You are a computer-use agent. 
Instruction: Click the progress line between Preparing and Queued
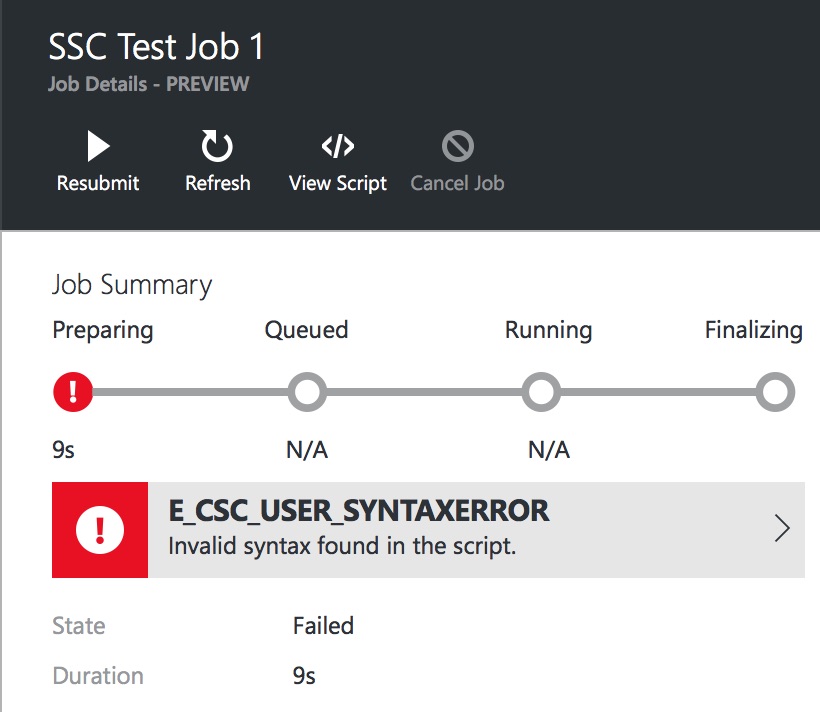190,392
